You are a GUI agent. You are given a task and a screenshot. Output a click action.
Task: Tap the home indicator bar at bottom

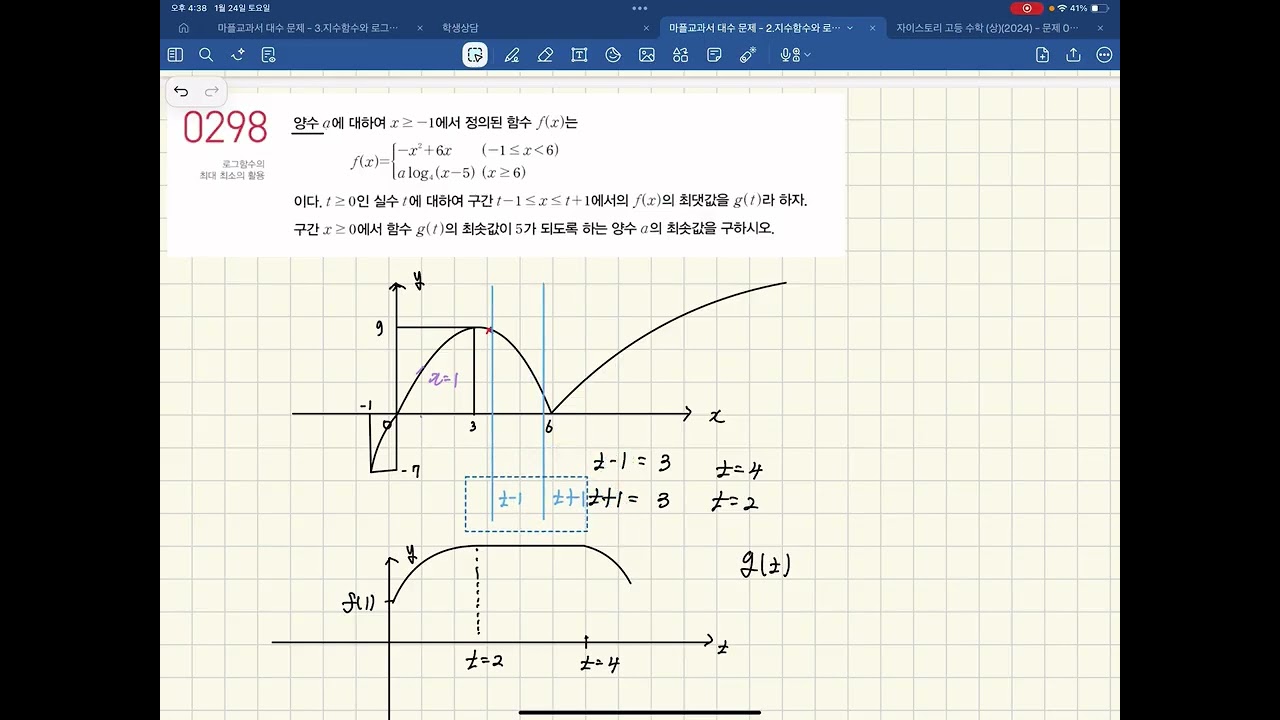tap(640, 712)
